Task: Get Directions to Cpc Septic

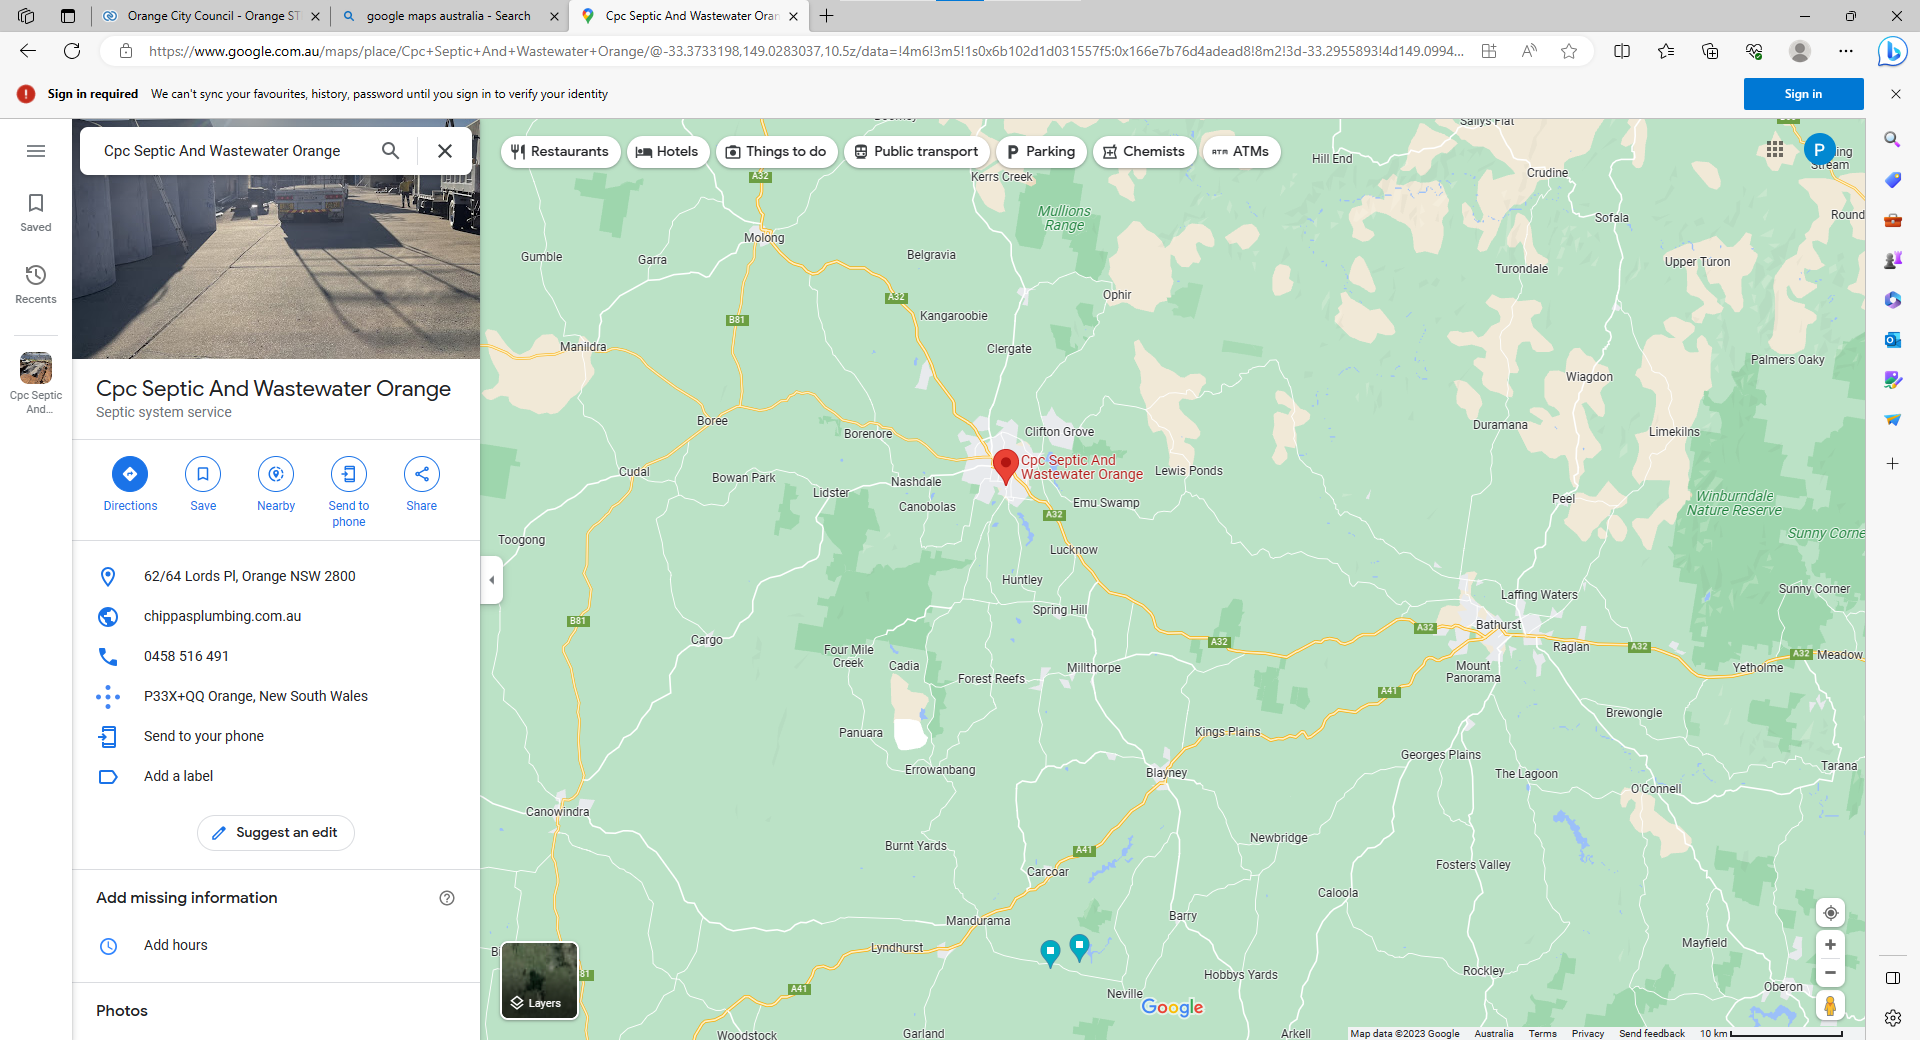Action: [x=130, y=484]
